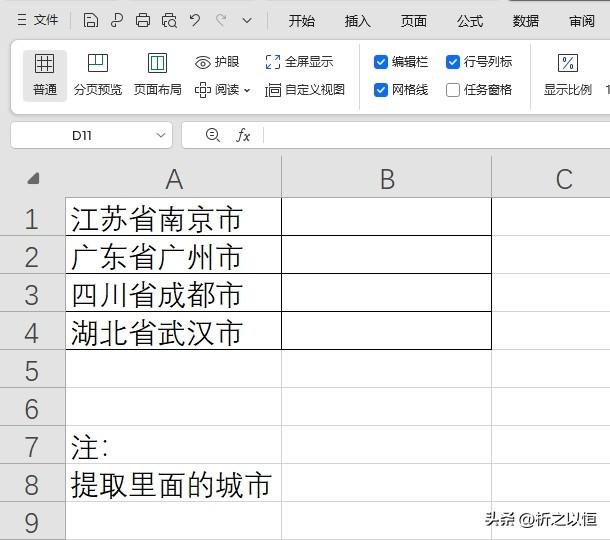The width and height of the screenshot is (610, 540).
Task: Click the Name Box showing D11
Action: click(82, 135)
